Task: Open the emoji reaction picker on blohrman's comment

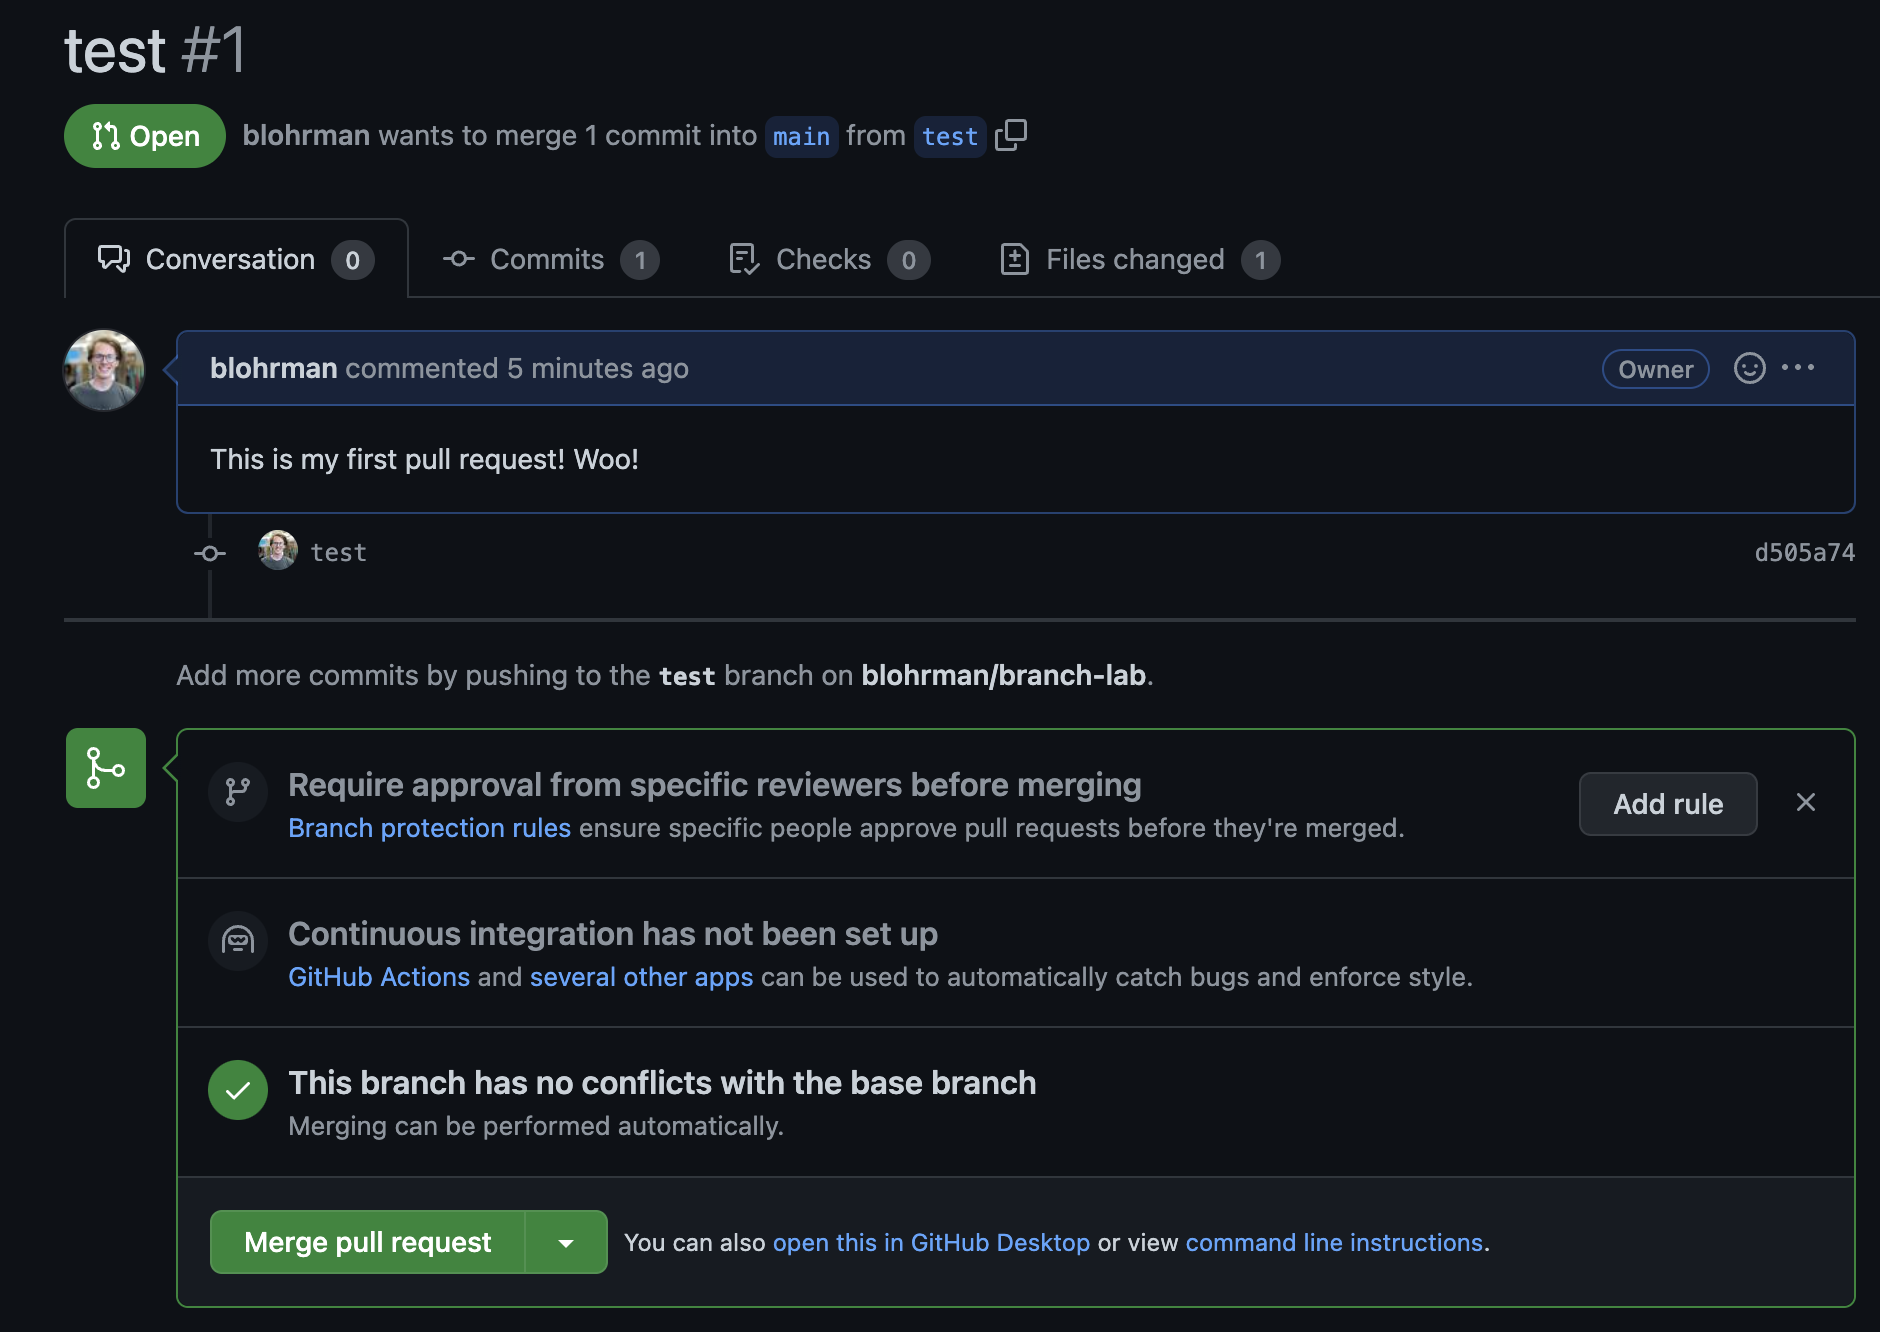Action: point(1749,368)
